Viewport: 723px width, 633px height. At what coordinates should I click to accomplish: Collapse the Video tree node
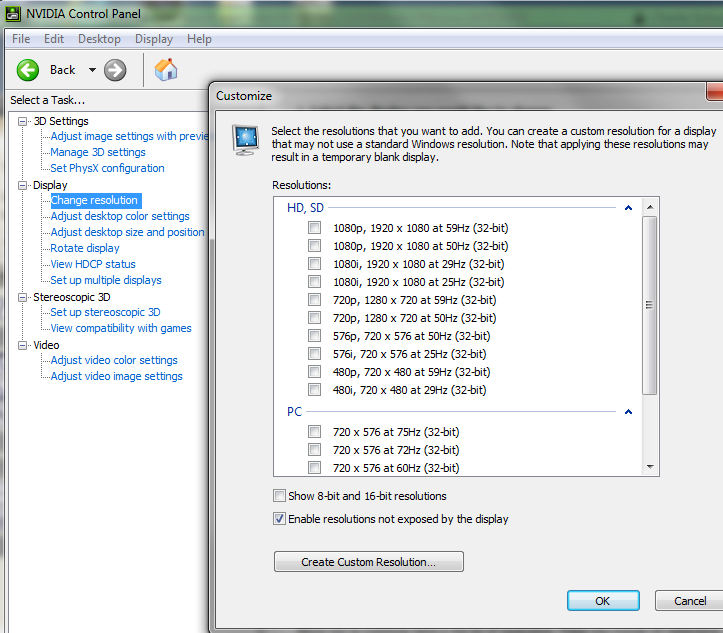click(22, 345)
